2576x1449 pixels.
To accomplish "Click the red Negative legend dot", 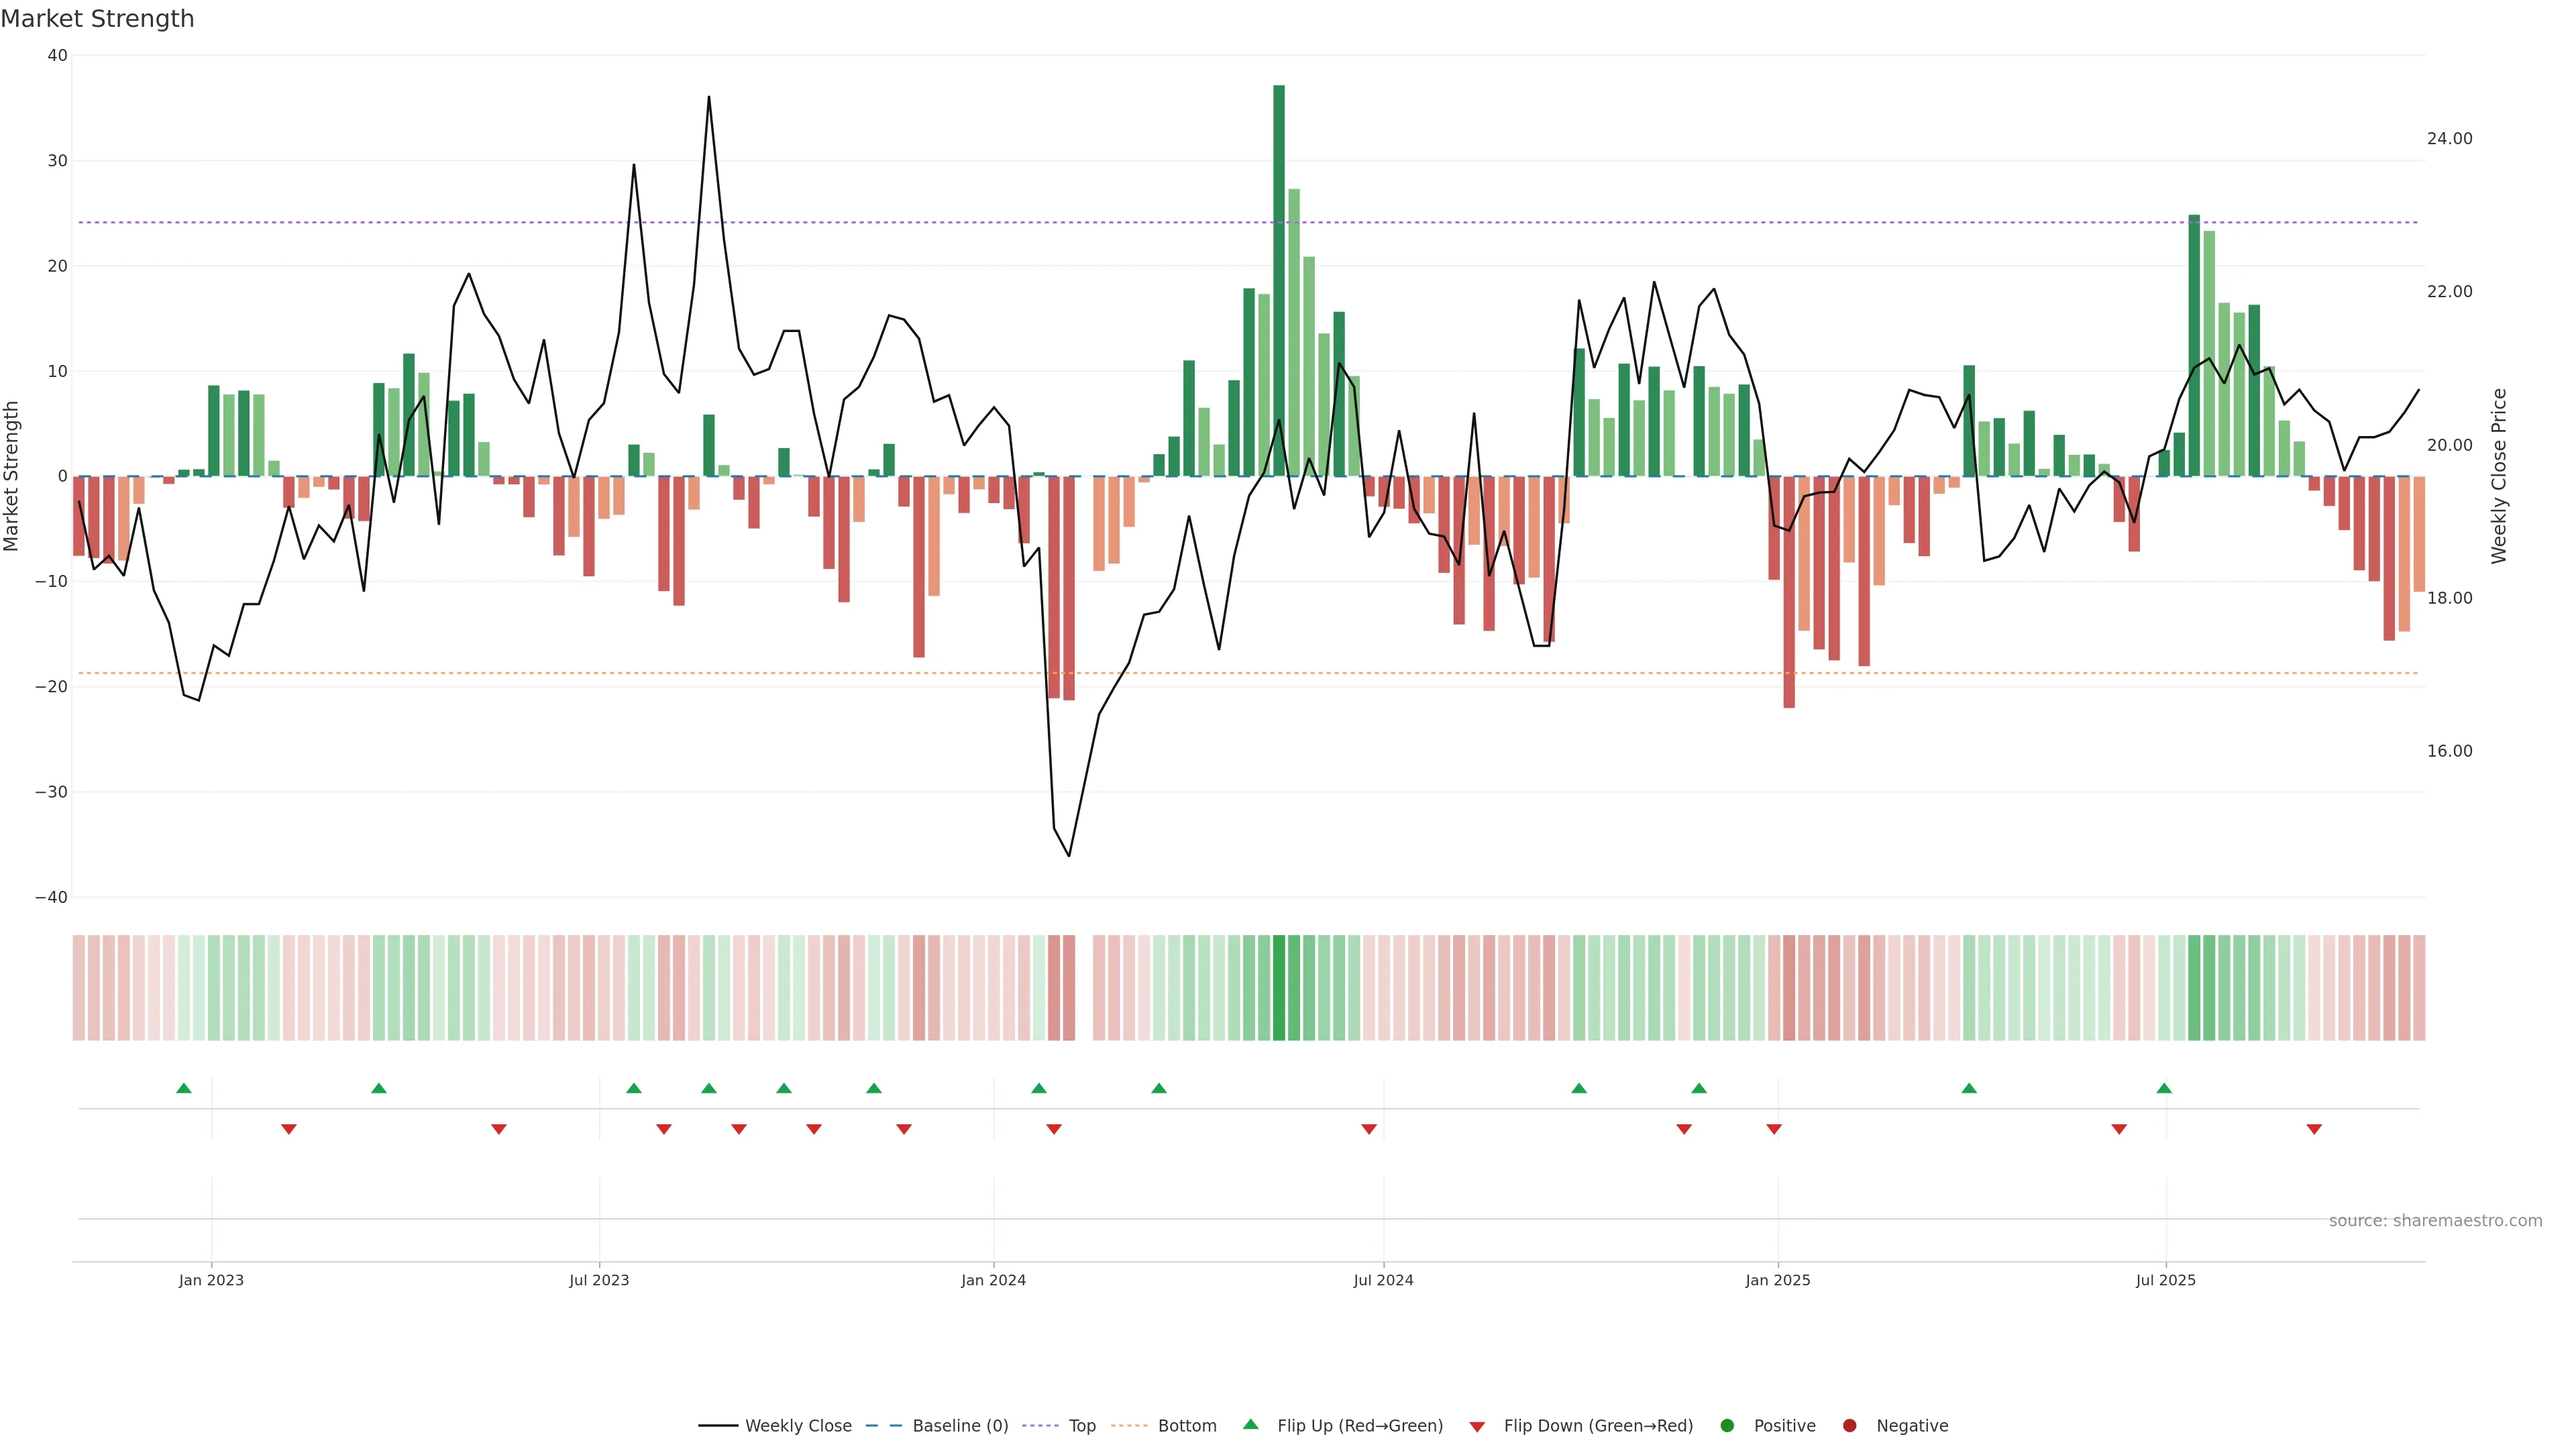I will (1849, 1426).
